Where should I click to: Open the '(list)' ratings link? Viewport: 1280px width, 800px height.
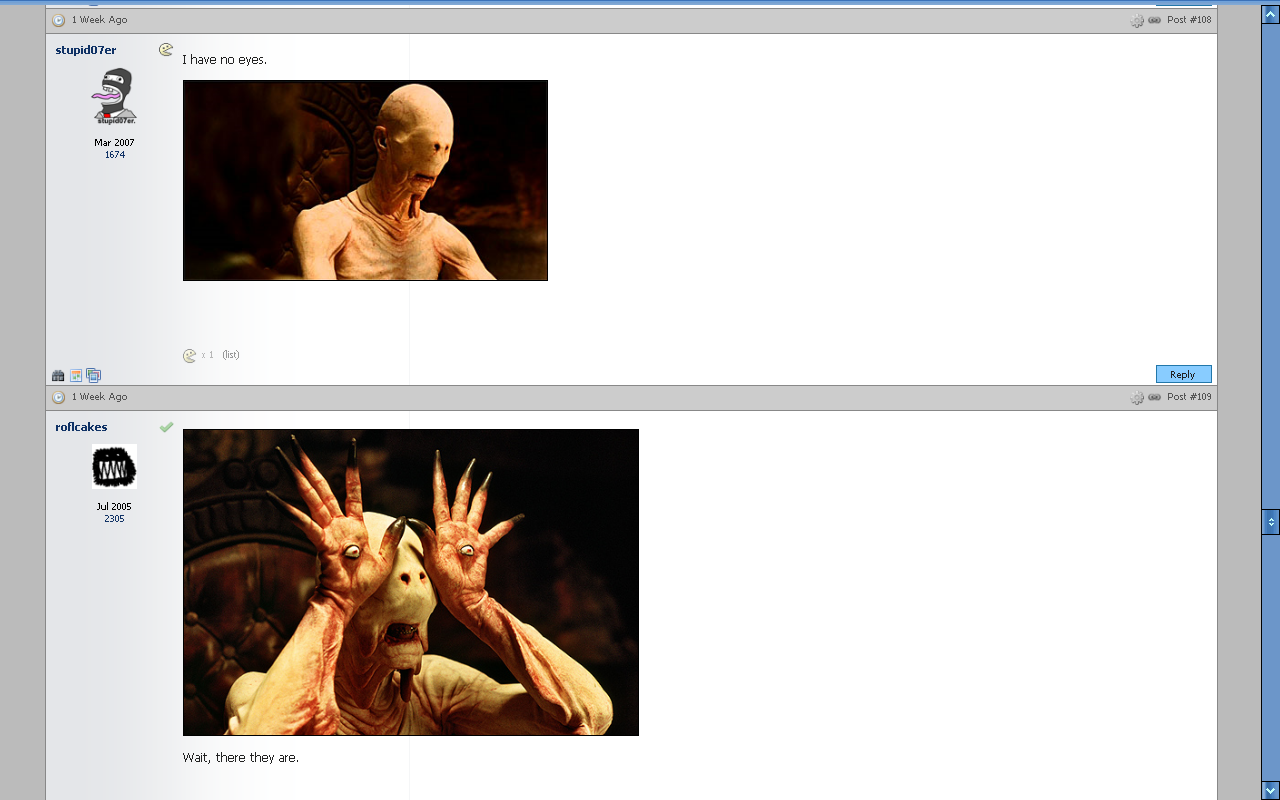(x=231, y=355)
